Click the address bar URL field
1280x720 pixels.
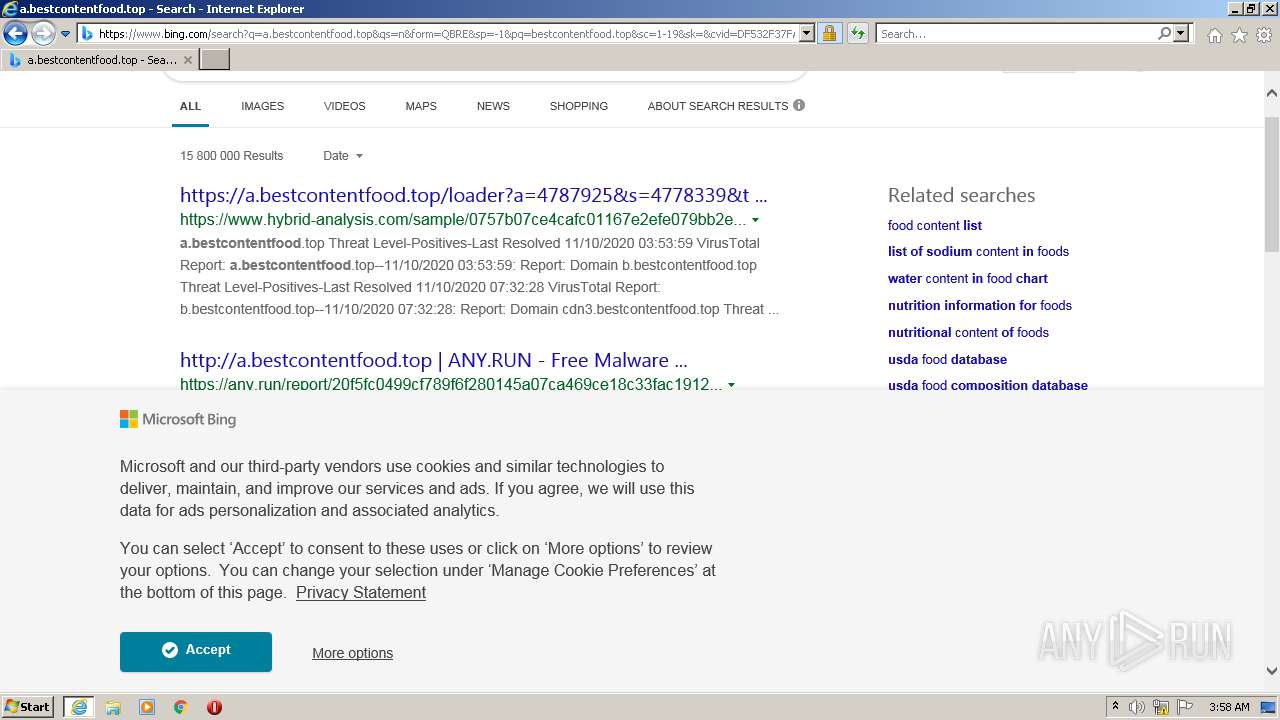tap(447, 34)
